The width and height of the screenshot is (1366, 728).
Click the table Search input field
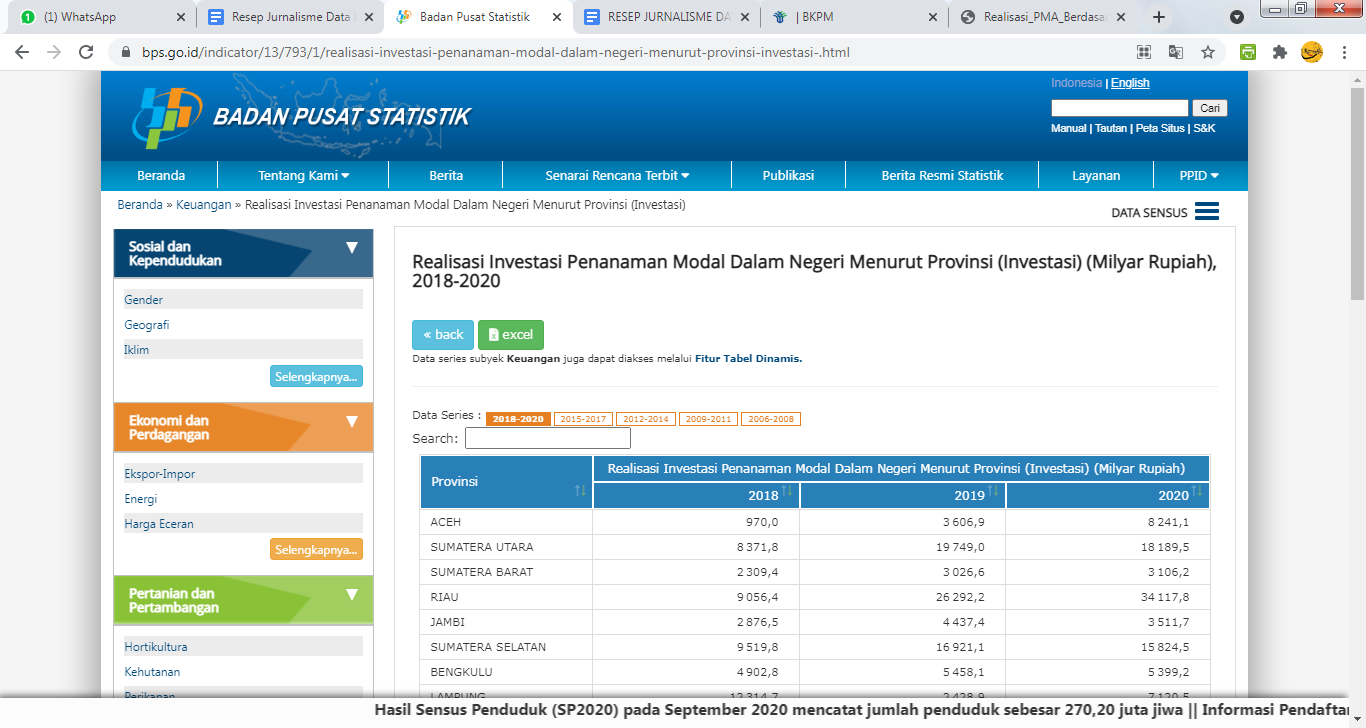click(x=547, y=438)
